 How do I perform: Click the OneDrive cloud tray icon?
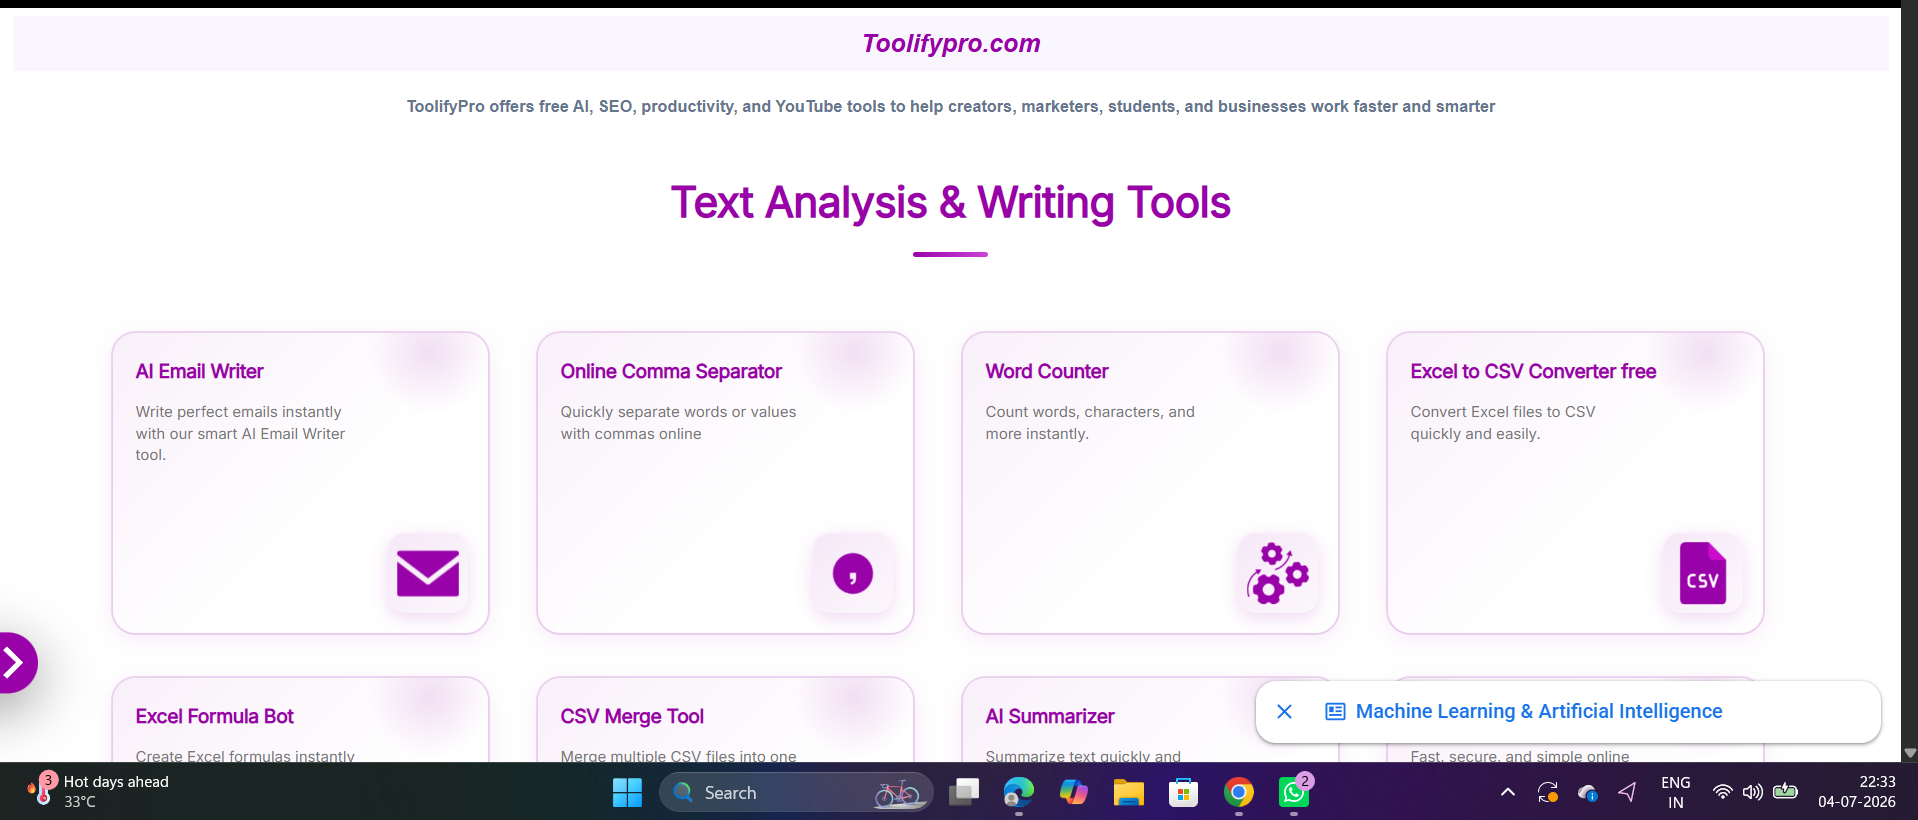[x=1587, y=793]
